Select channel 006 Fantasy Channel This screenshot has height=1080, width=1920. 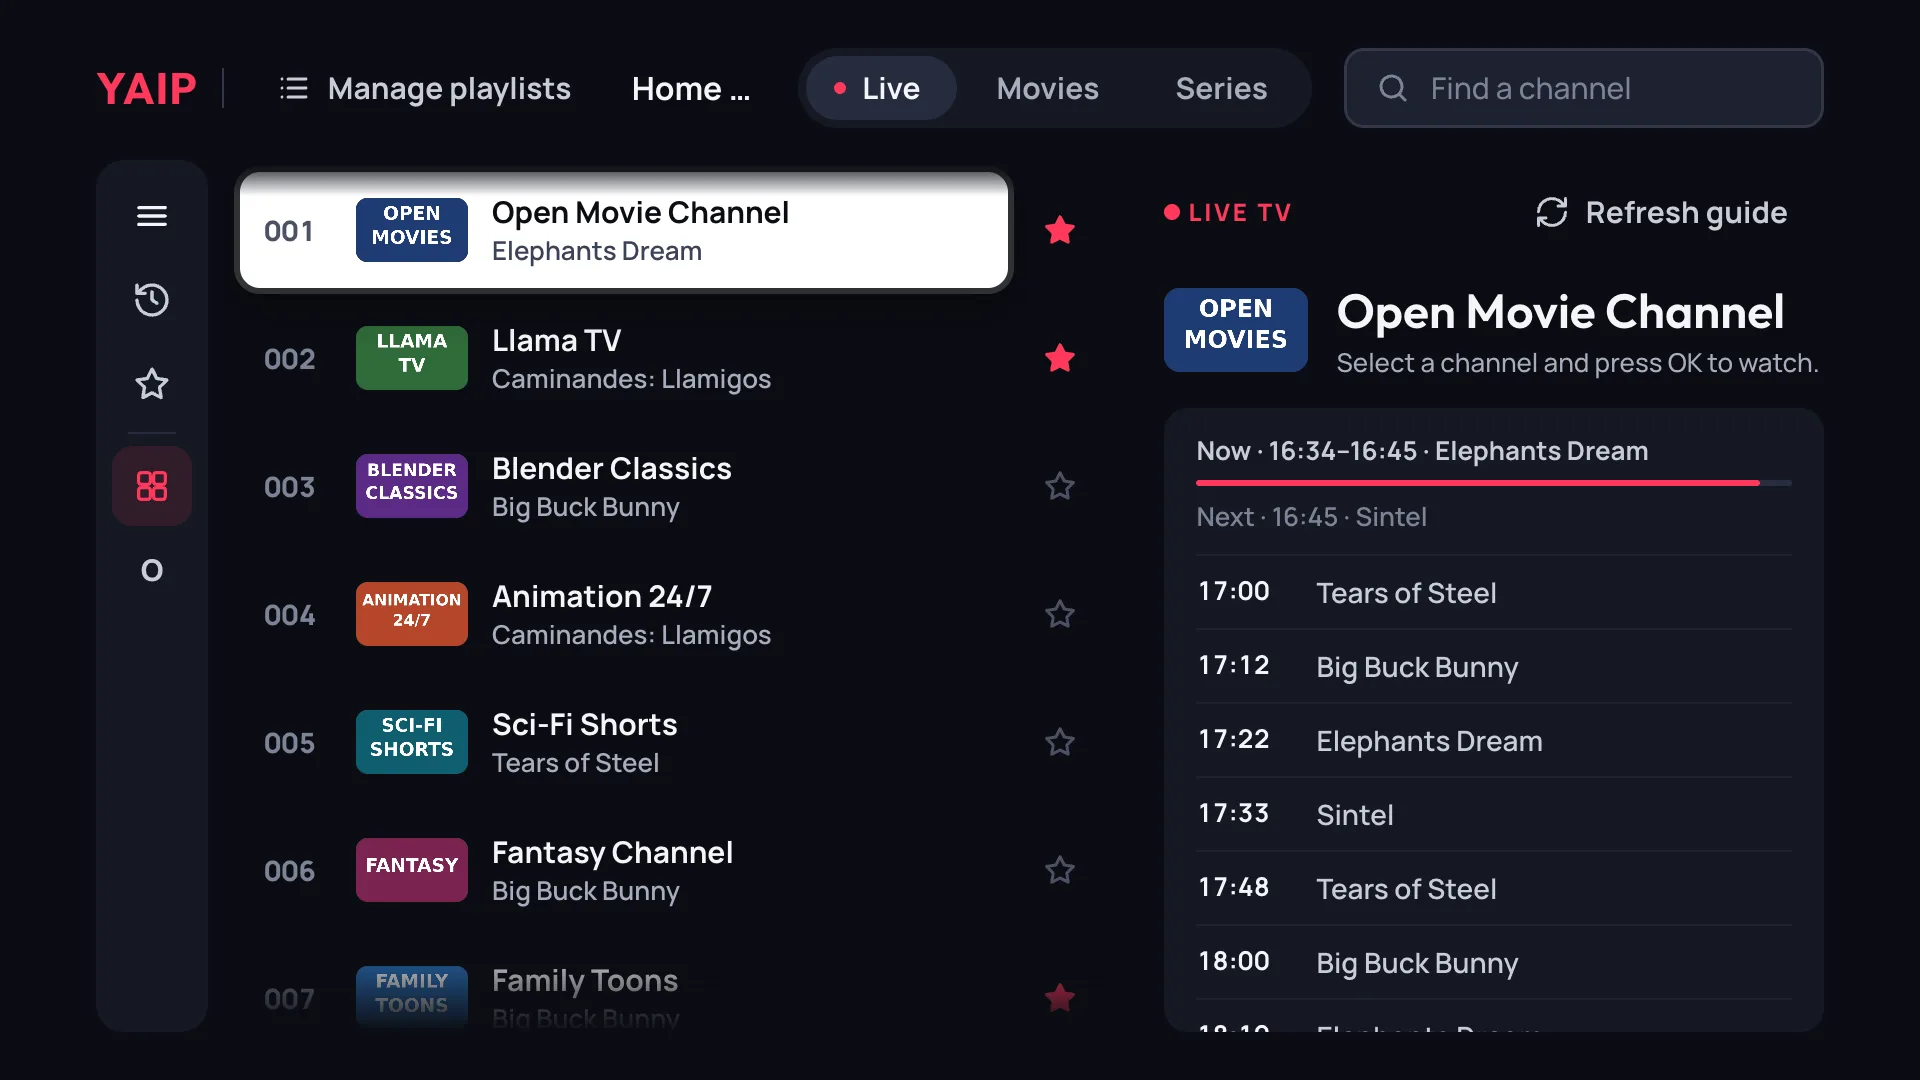(624, 870)
